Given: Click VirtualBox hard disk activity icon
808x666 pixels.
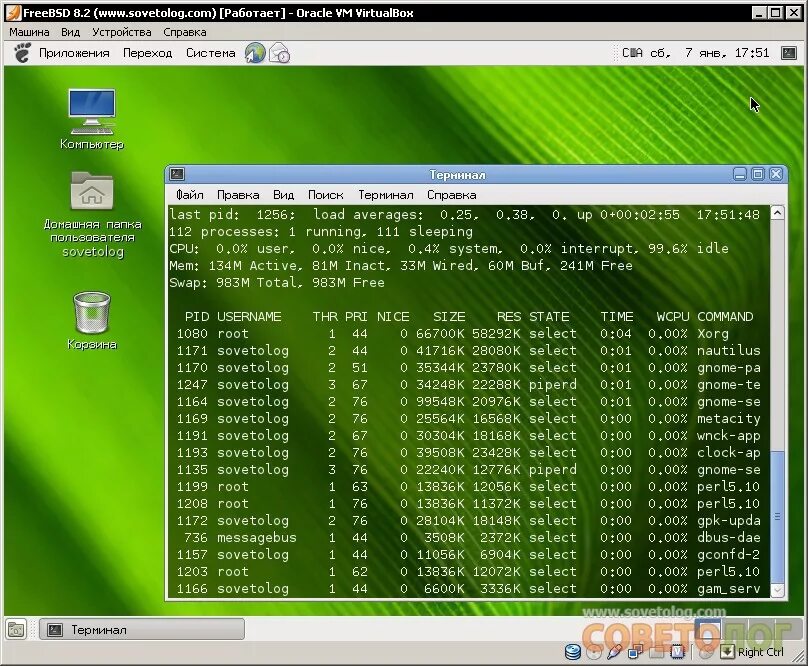Looking at the screenshot, I should 573,652.
